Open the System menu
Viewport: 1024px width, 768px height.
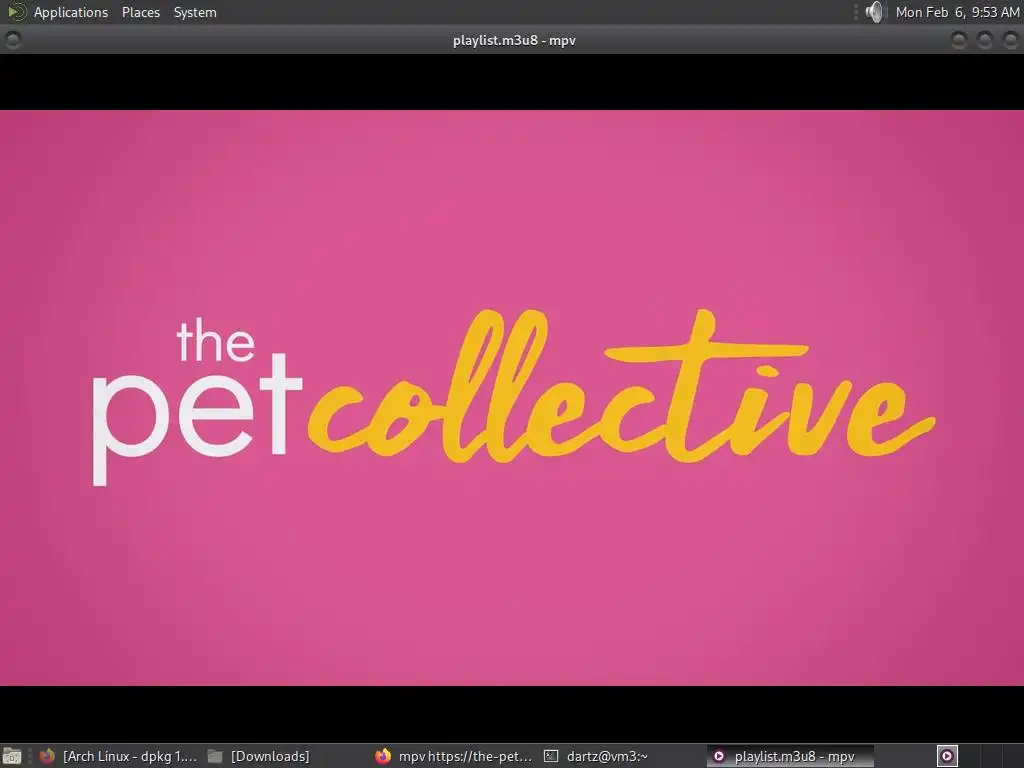[x=195, y=12]
